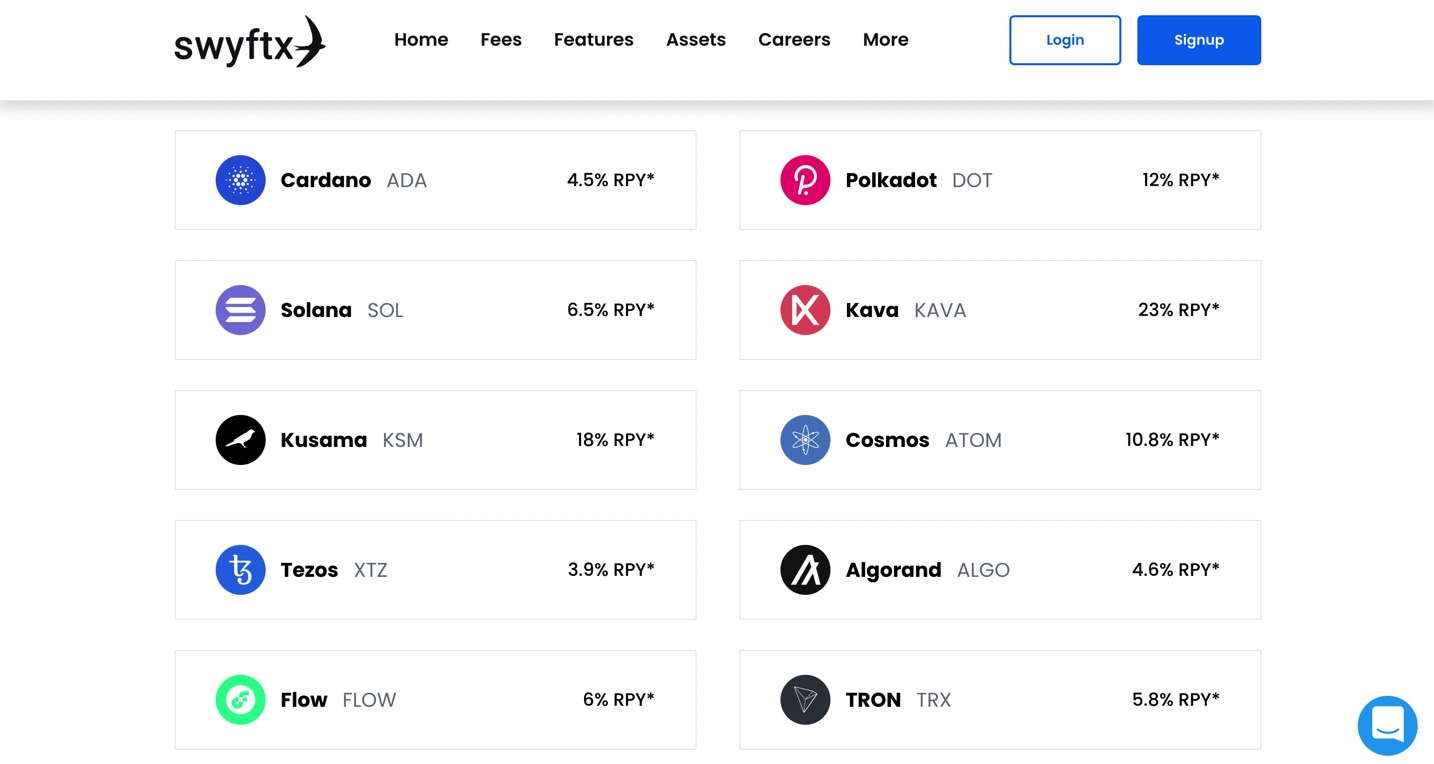
Task: Click the Login button
Action: pyautogui.click(x=1065, y=40)
